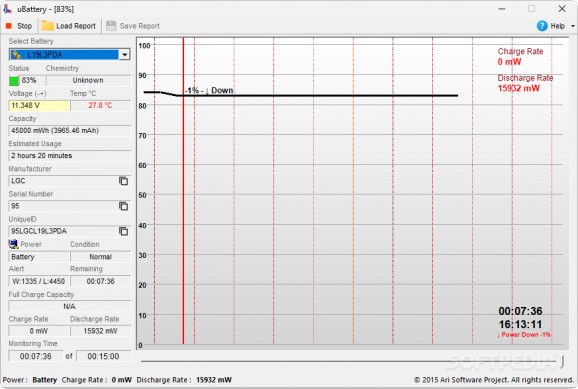Click the Monitoring Time total 00:15:00 field

[103, 356]
